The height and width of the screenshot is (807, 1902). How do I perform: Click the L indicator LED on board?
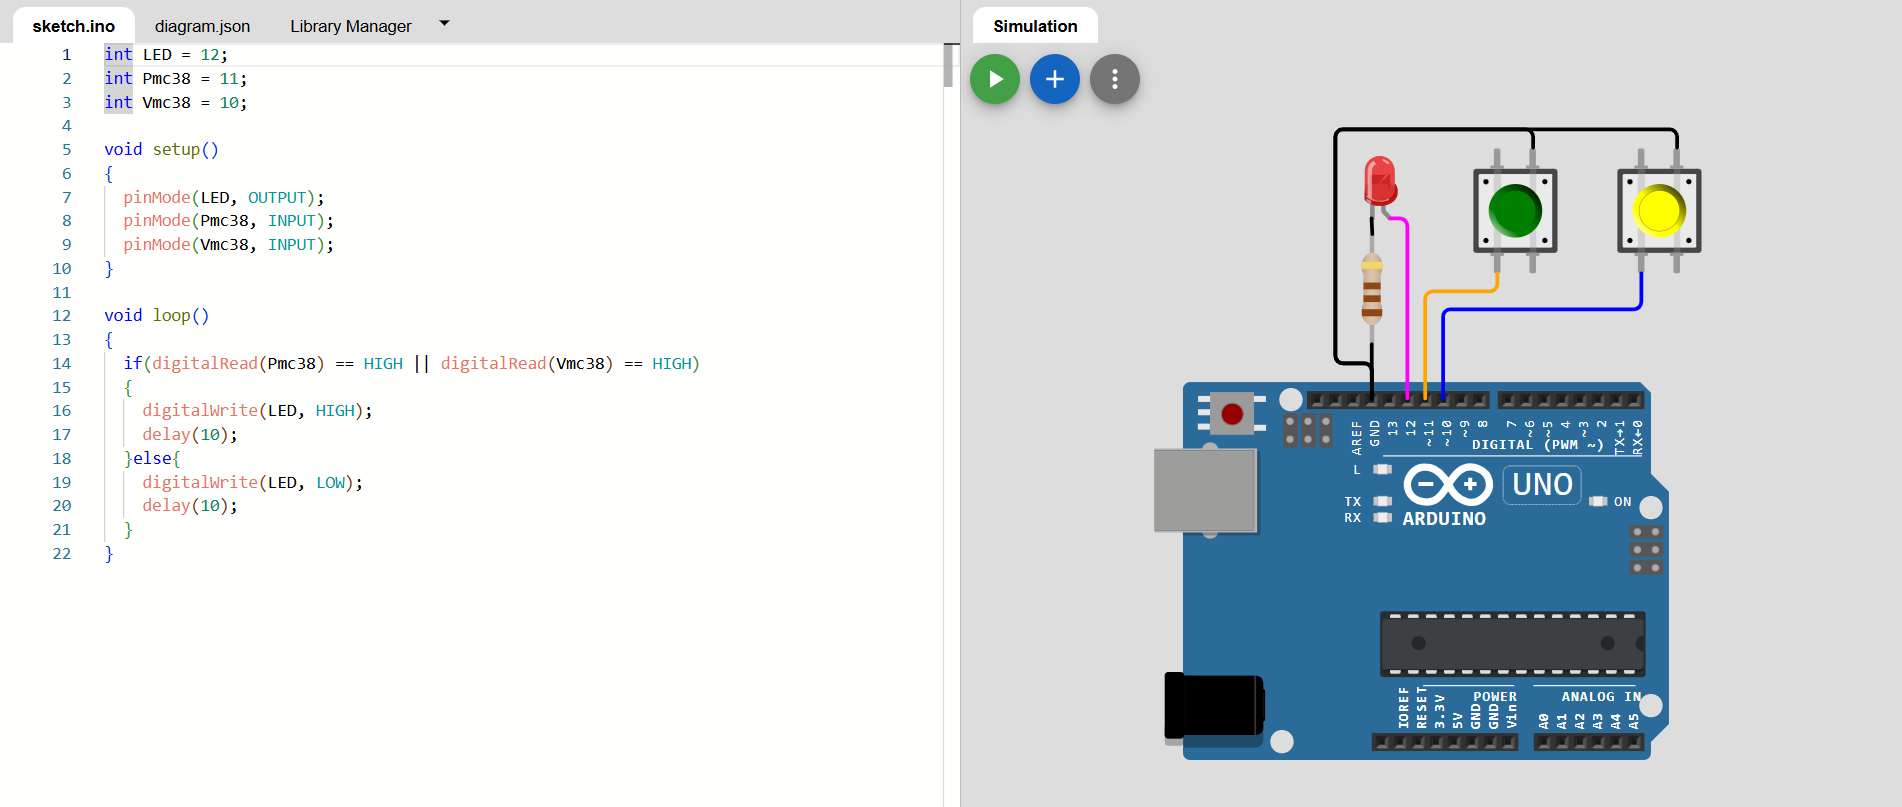[1382, 469]
